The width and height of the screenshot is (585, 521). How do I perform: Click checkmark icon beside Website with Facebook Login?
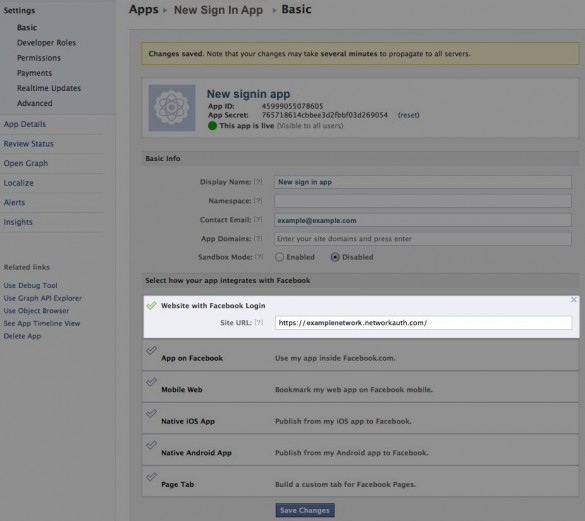click(x=151, y=306)
